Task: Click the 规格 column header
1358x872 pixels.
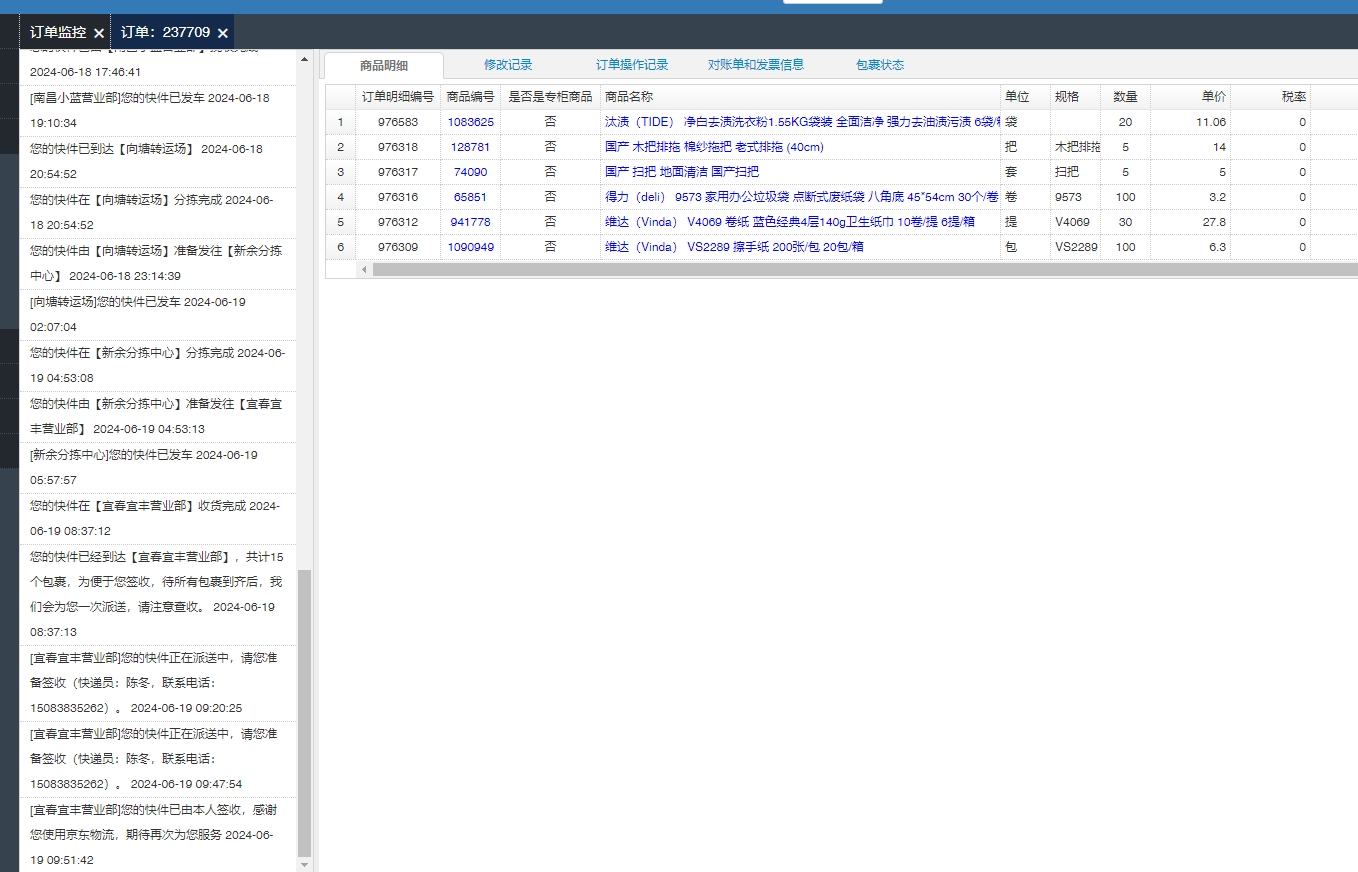Action: coord(1075,97)
